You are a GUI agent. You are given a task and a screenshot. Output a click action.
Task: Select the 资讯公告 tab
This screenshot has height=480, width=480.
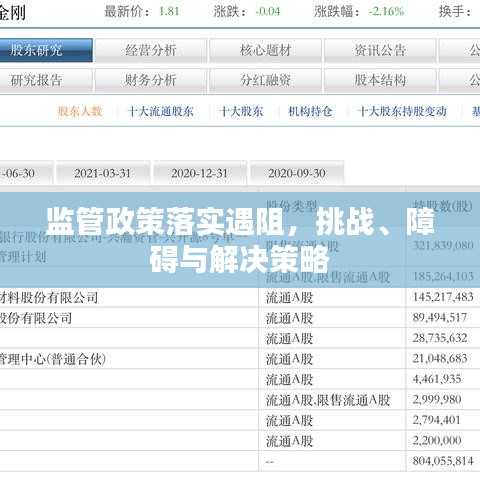pyautogui.click(x=380, y=50)
